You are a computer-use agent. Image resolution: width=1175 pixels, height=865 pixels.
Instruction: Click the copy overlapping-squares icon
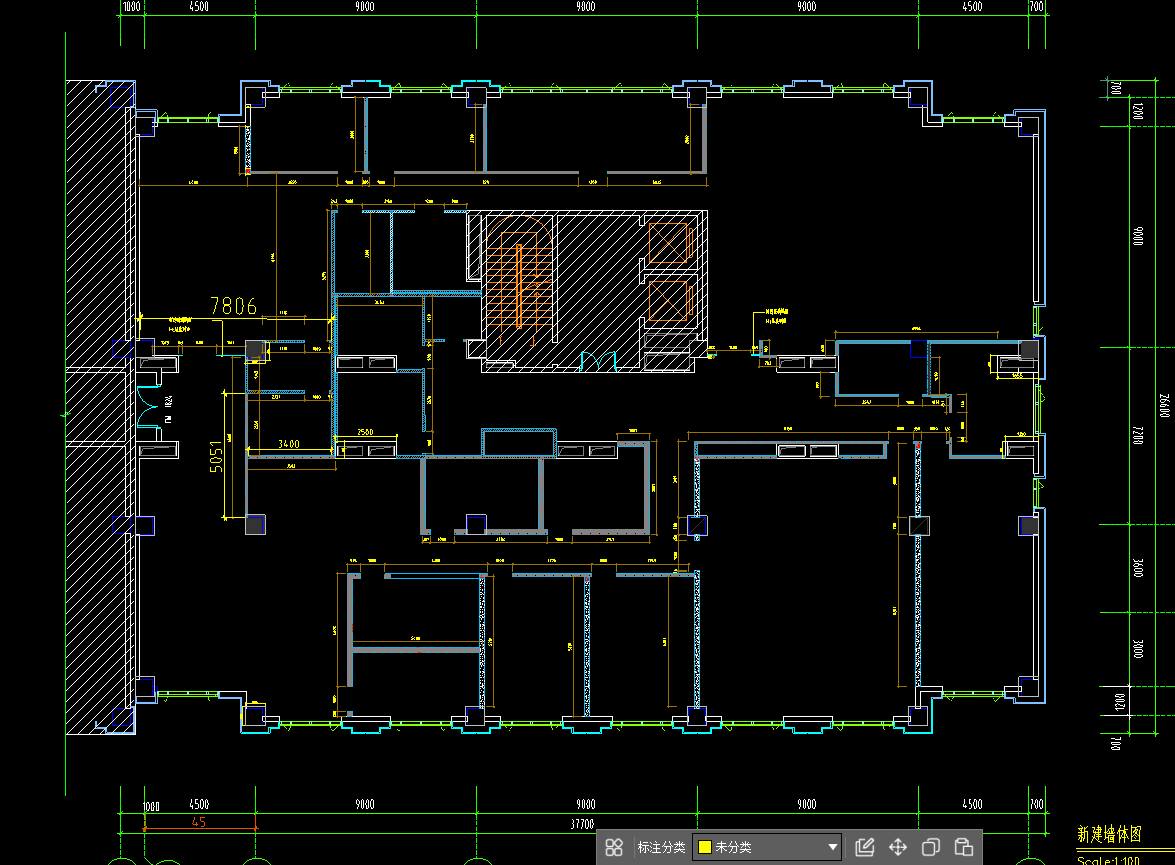tap(931, 847)
